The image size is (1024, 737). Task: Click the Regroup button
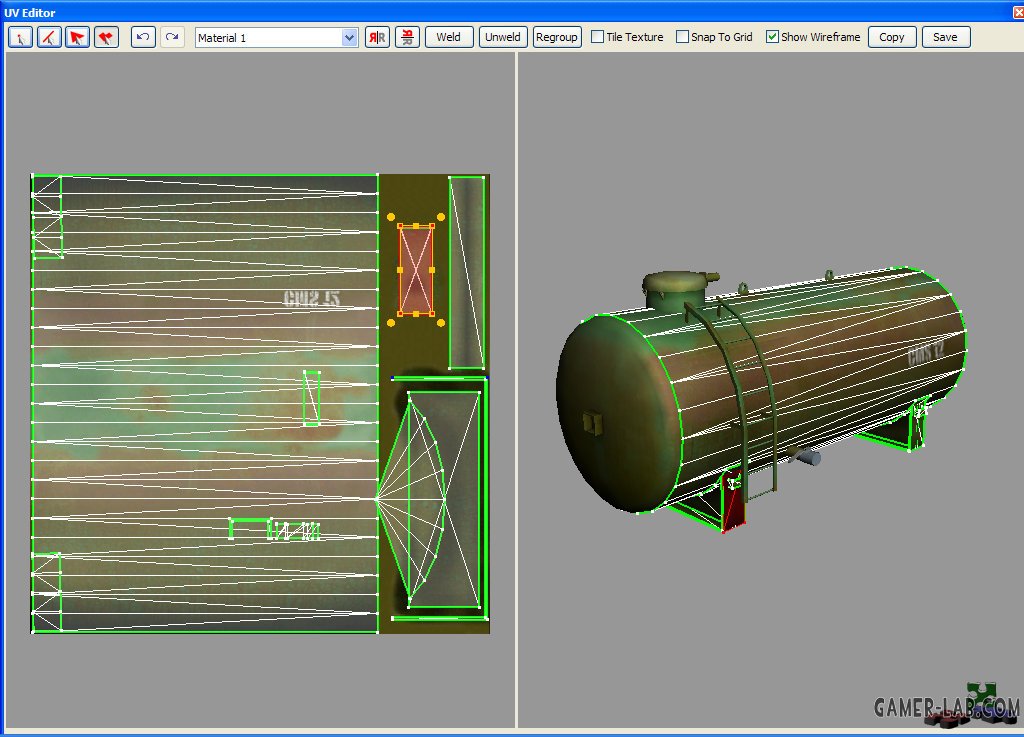(x=557, y=37)
